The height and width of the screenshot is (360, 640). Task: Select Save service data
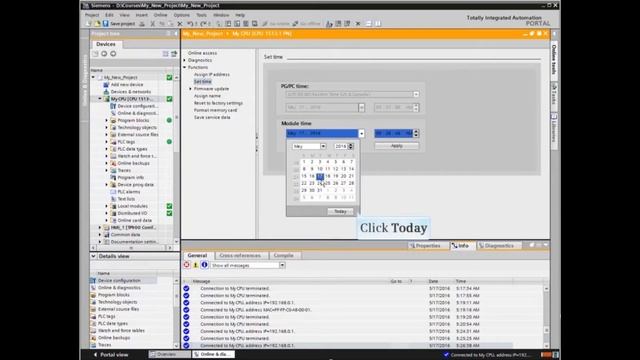pyautogui.click(x=212, y=117)
